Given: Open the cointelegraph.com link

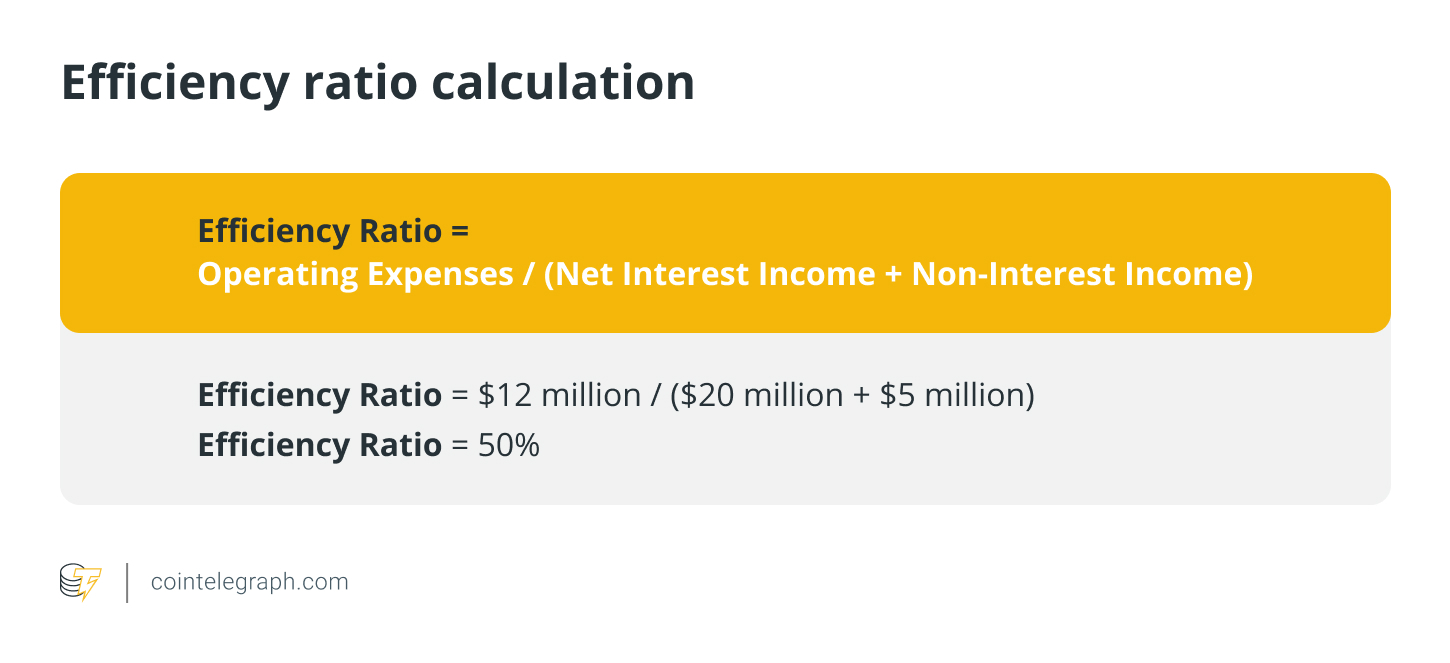Looking at the screenshot, I should tap(249, 582).
